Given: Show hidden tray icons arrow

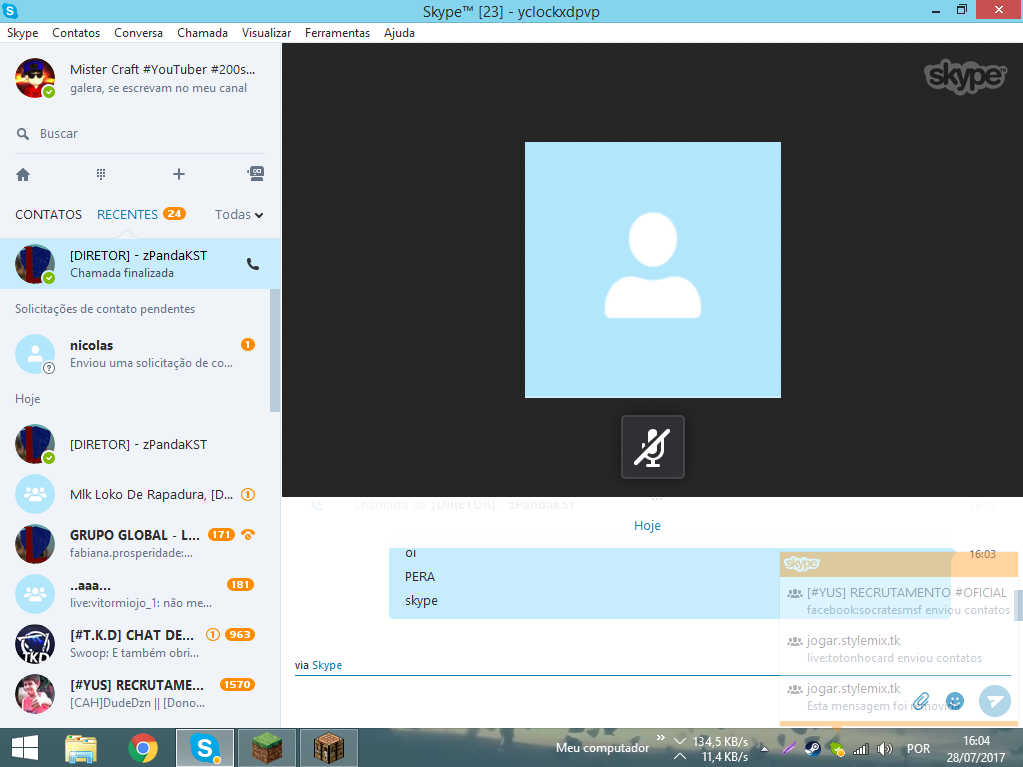Looking at the screenshot, I should tap(764, 749).
